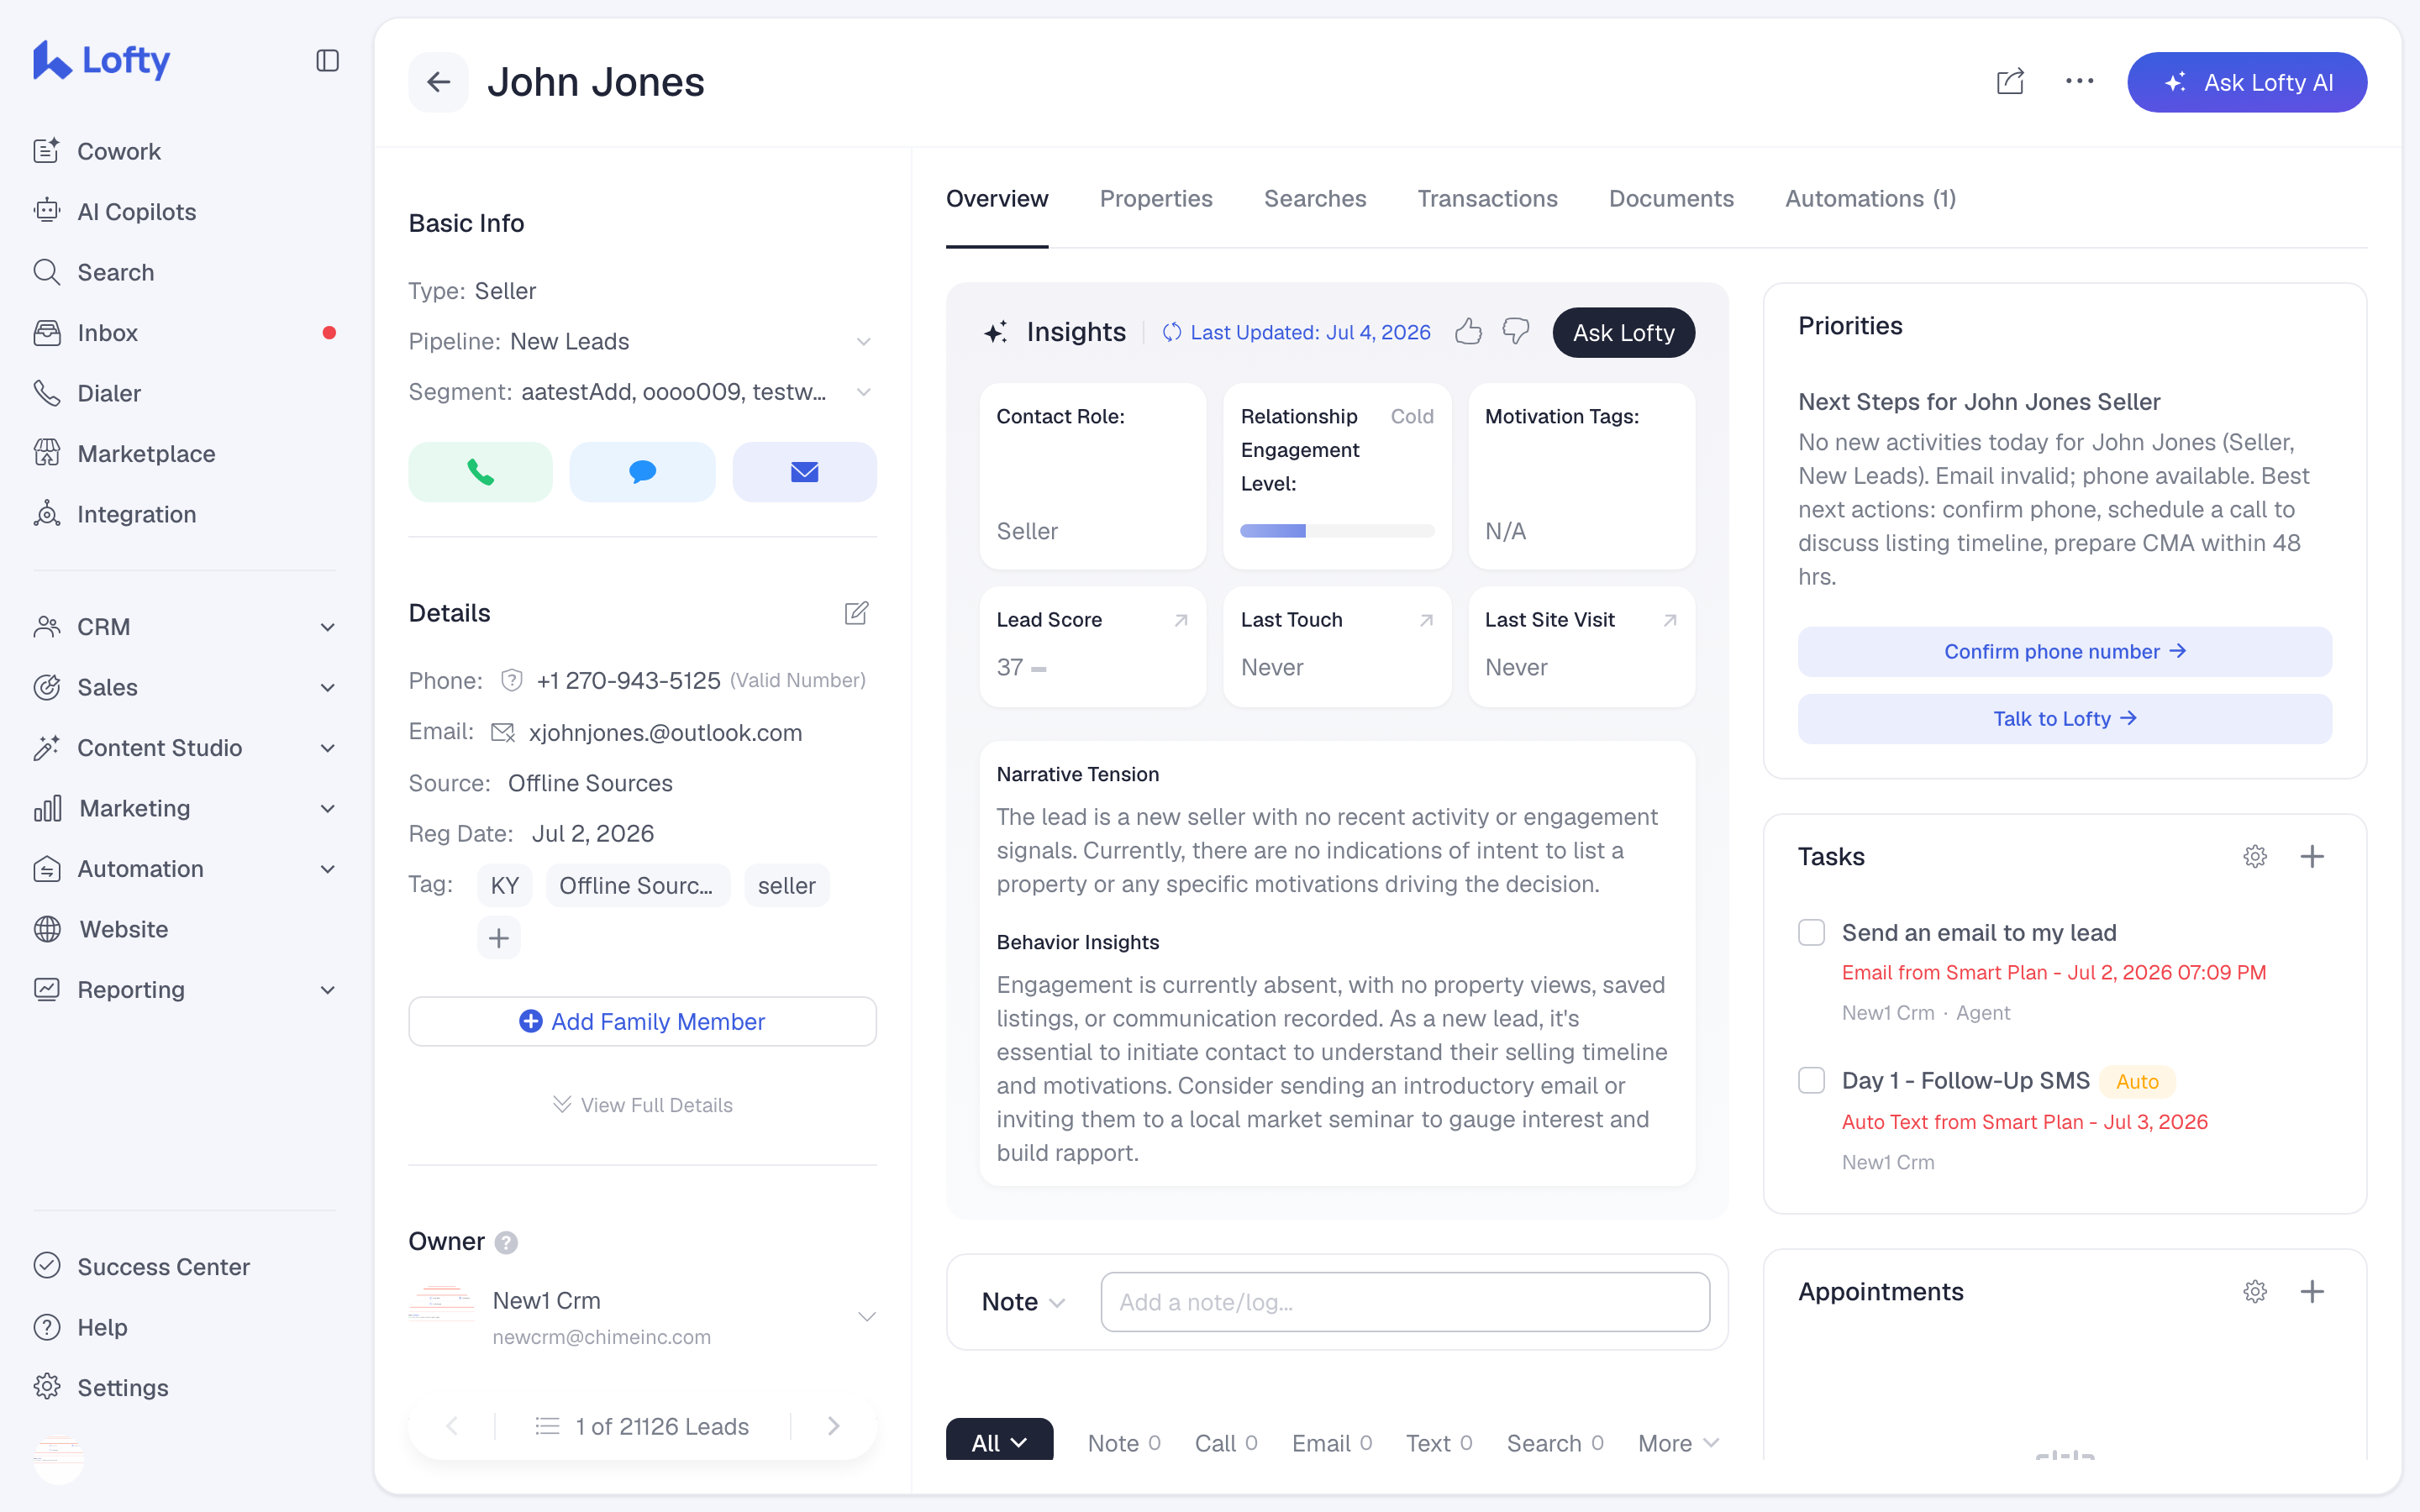Open the Automations (1) tab
Viewport: 2420px width, 1512px height.
1870,199
